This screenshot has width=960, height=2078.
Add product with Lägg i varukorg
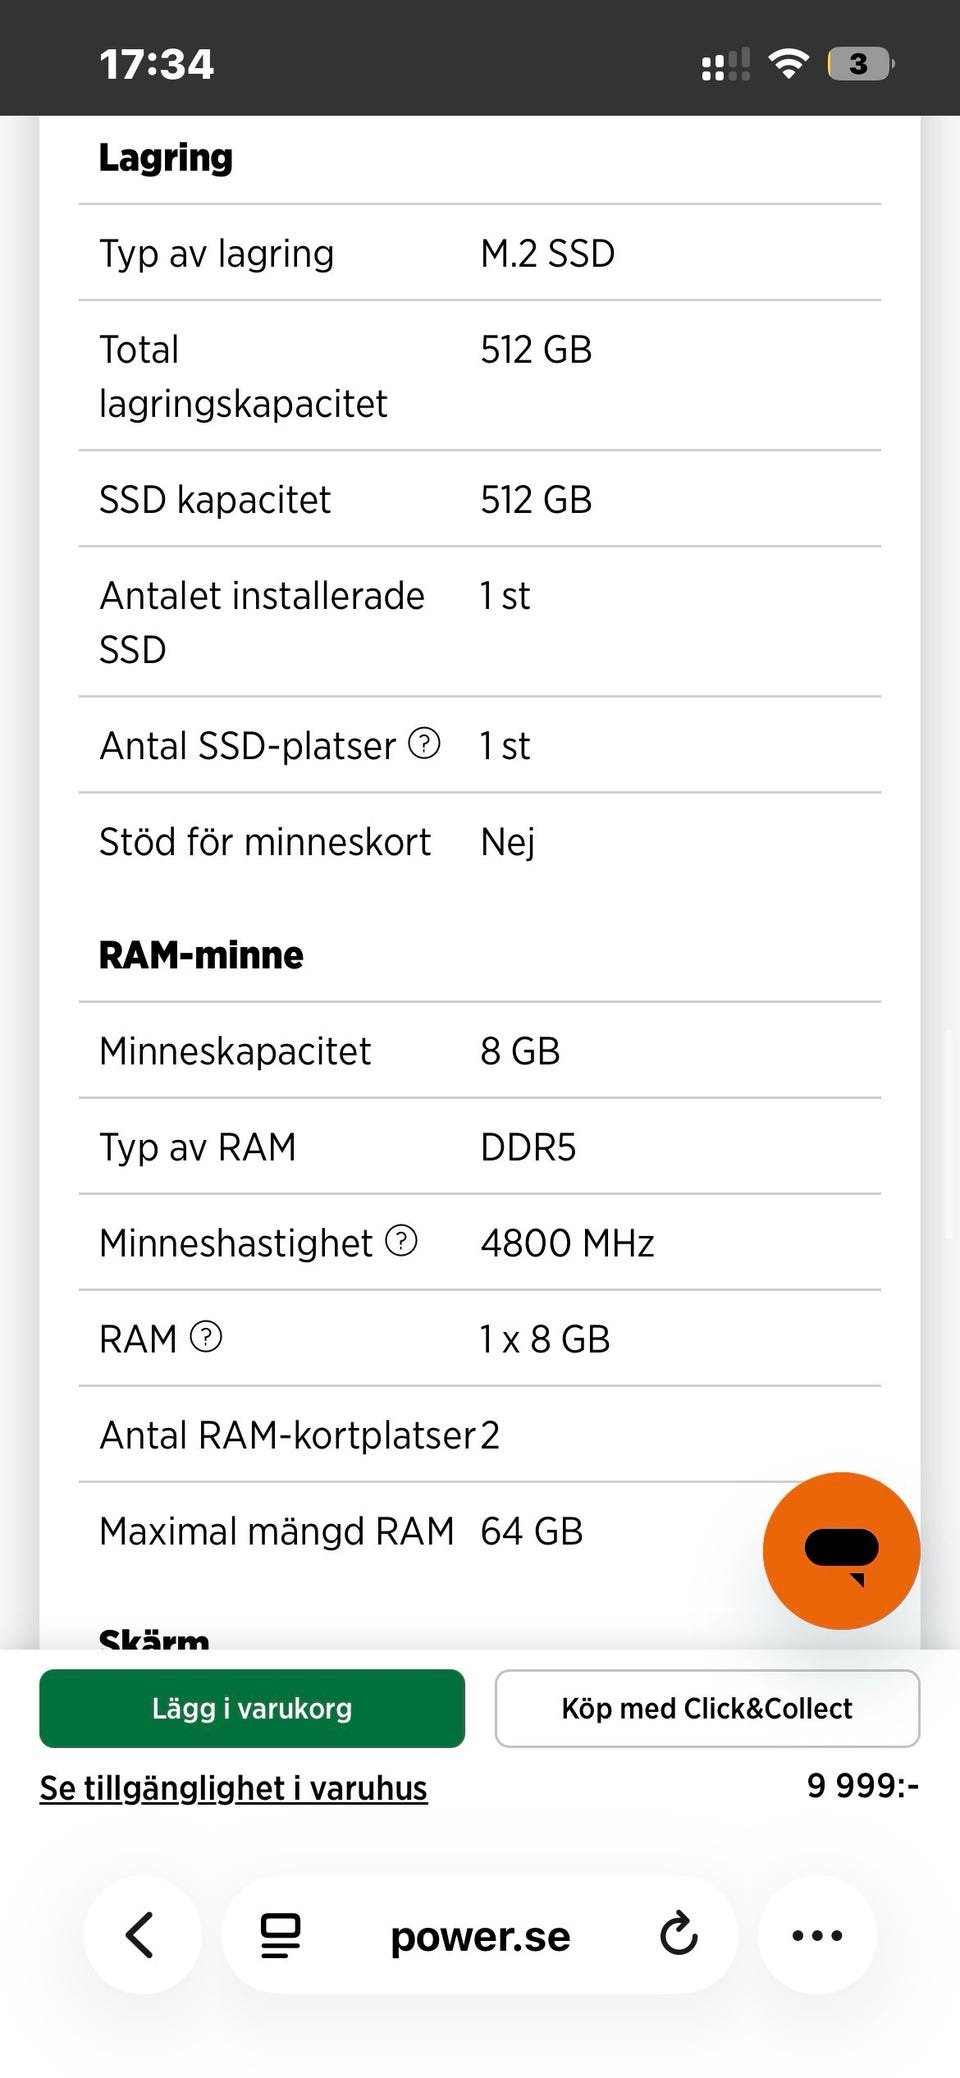tap(252, 1708)
